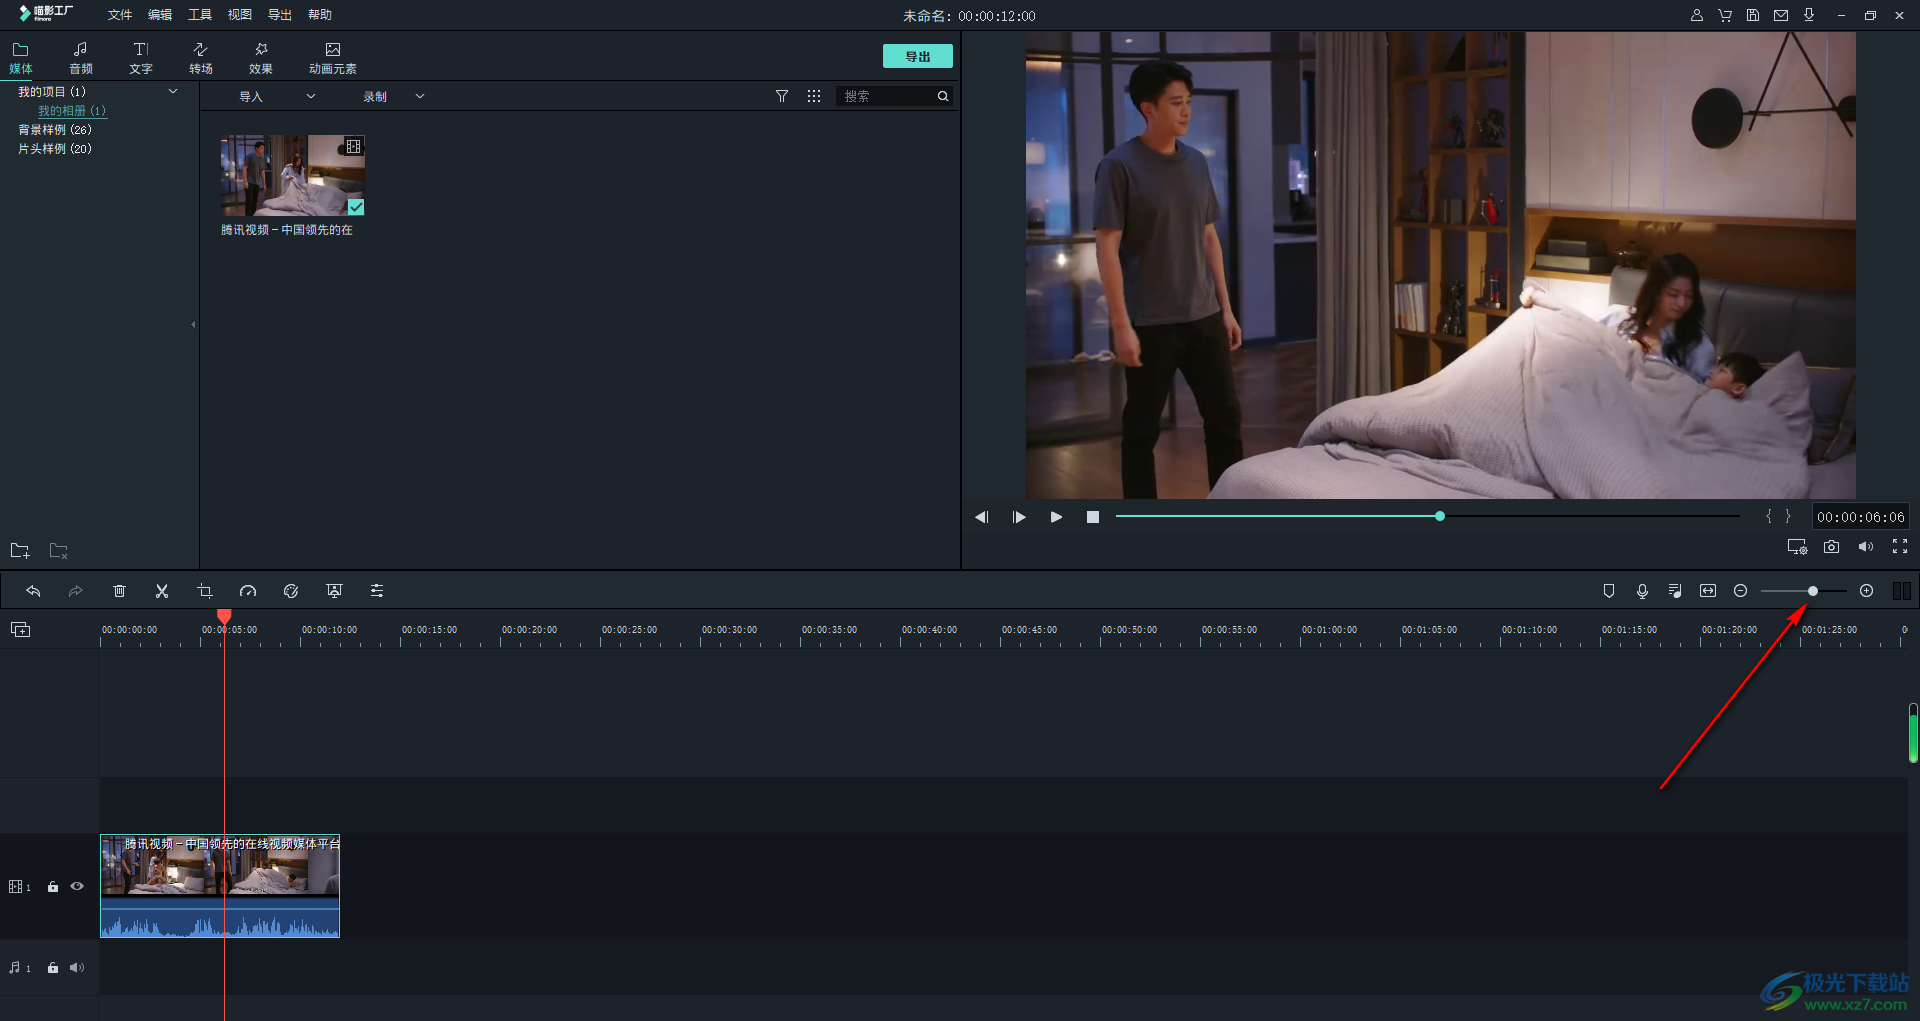This screenshot has height=1021, width=1920.
Task: Step to the previous frame
Action: pyautogui.click(x=982, y=517)
